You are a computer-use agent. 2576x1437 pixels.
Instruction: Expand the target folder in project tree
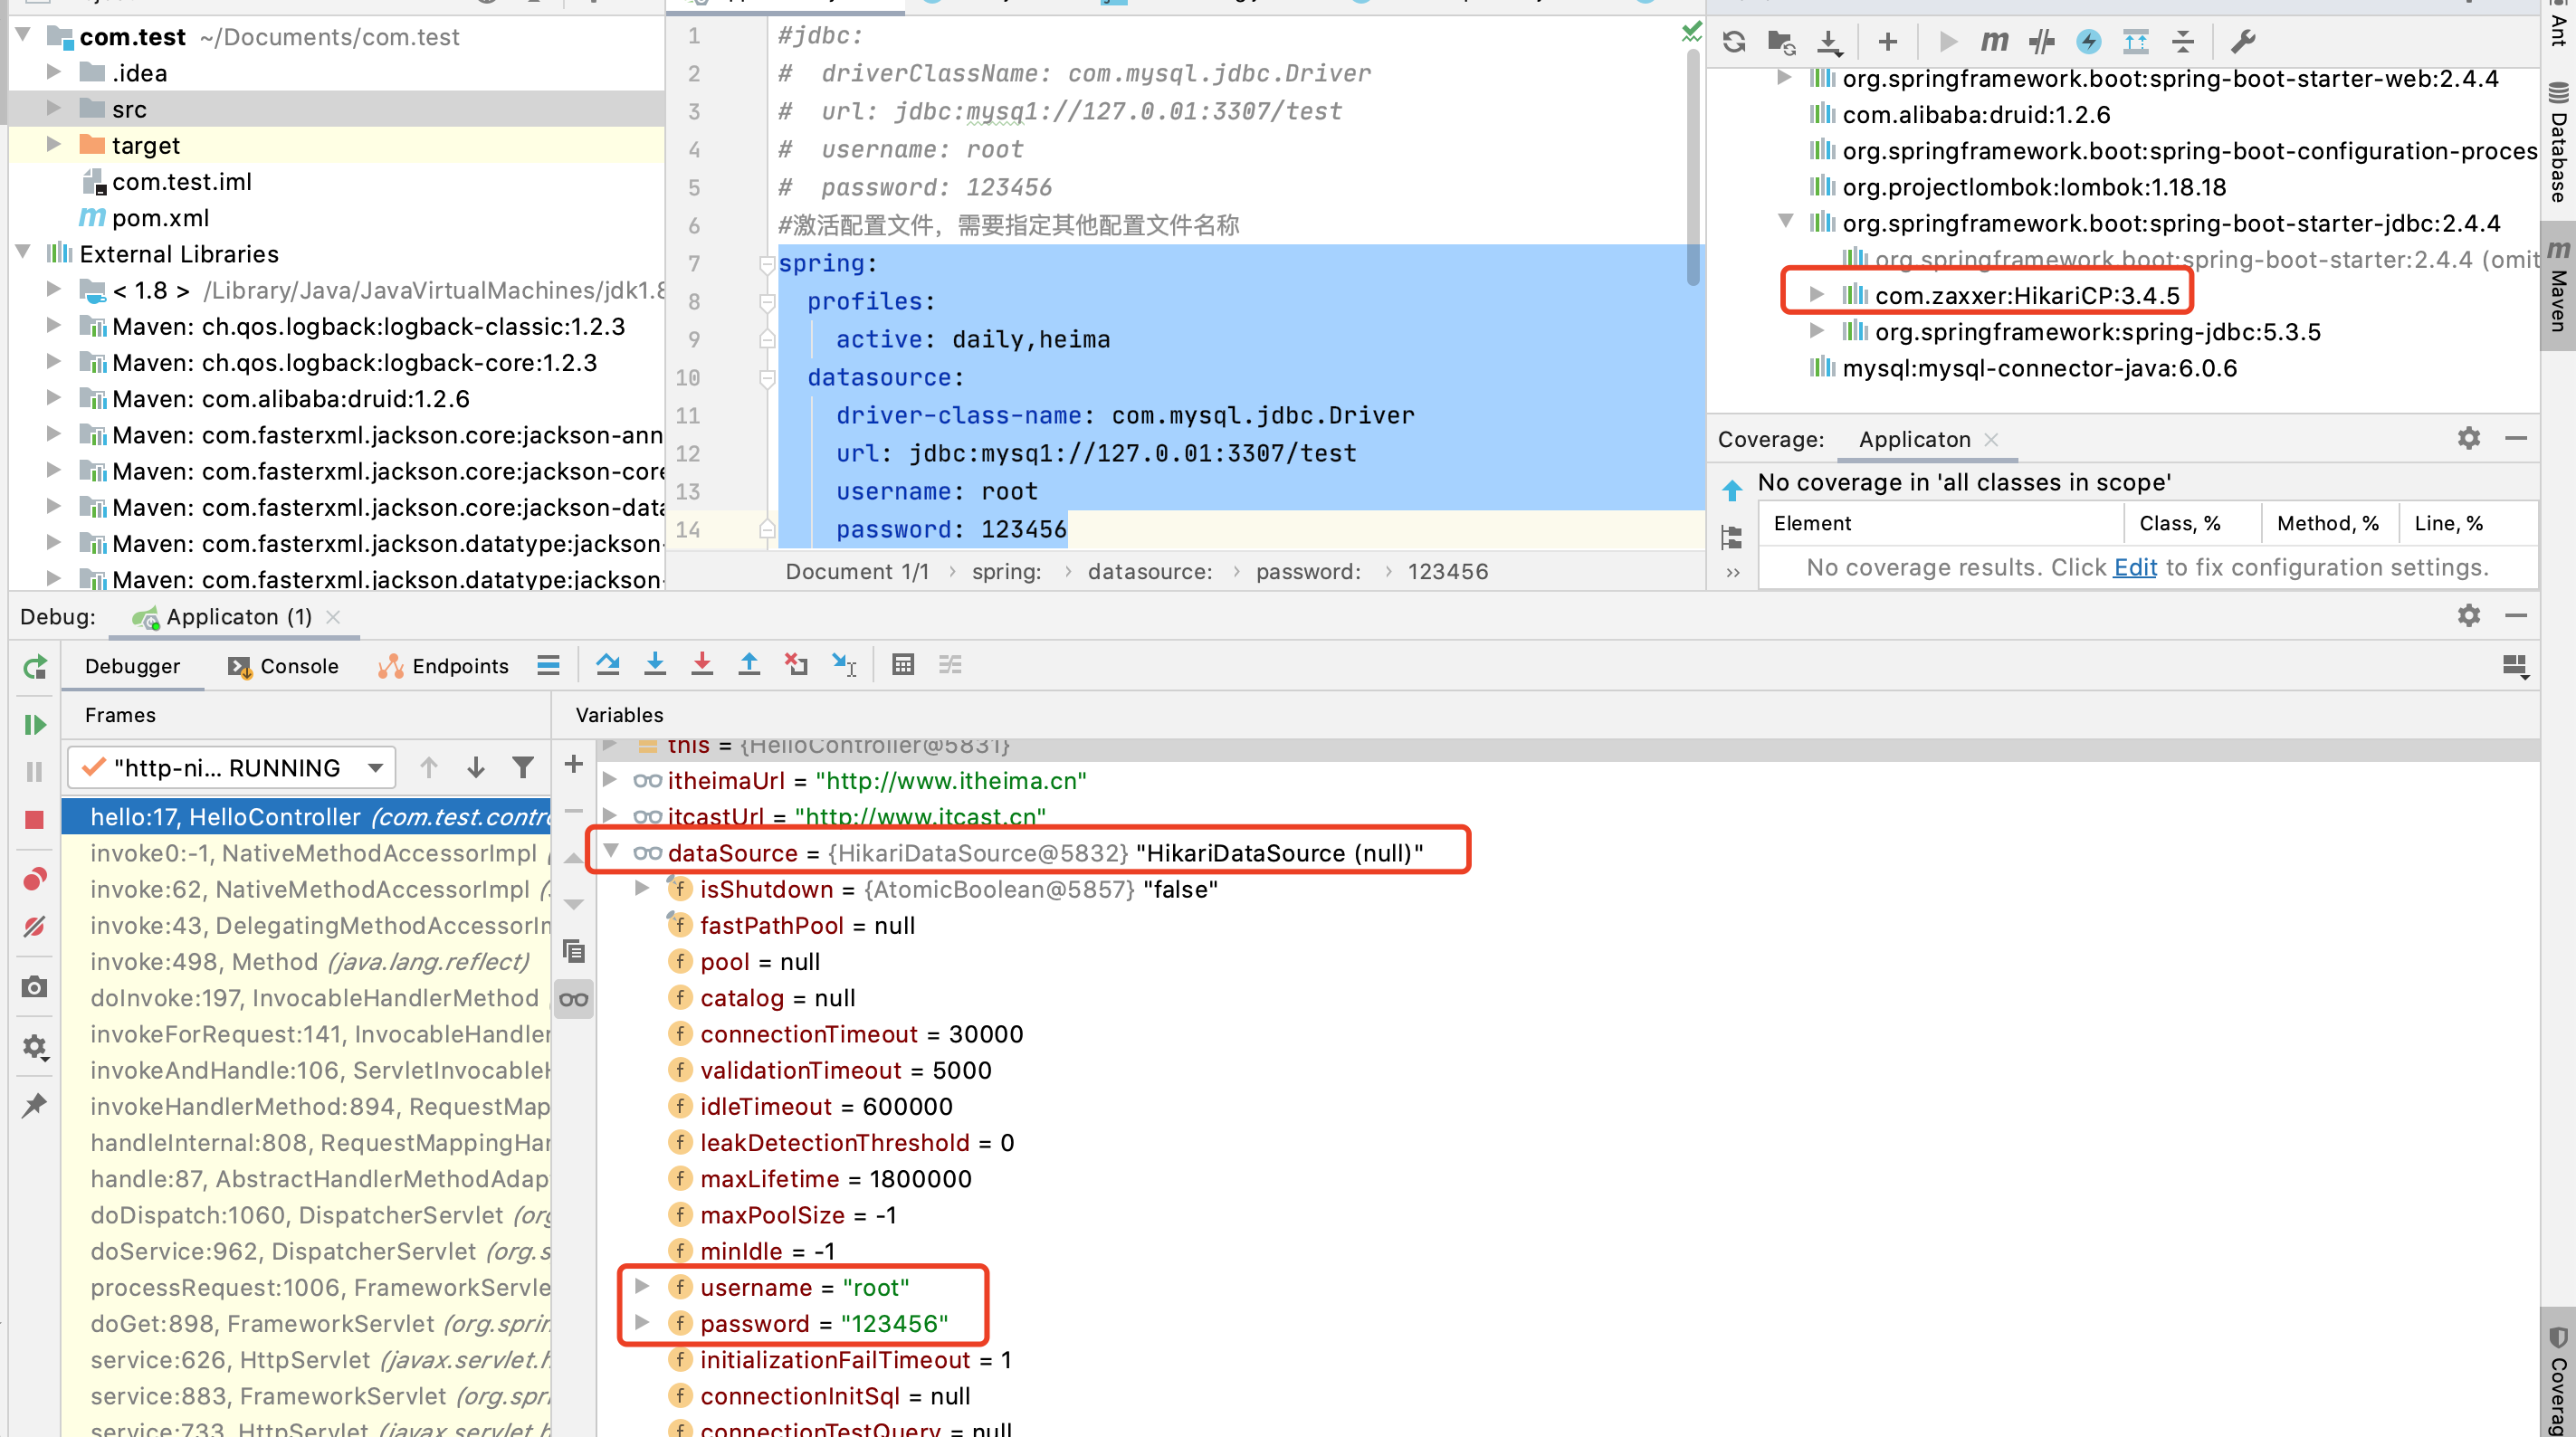tap(54, 145)
